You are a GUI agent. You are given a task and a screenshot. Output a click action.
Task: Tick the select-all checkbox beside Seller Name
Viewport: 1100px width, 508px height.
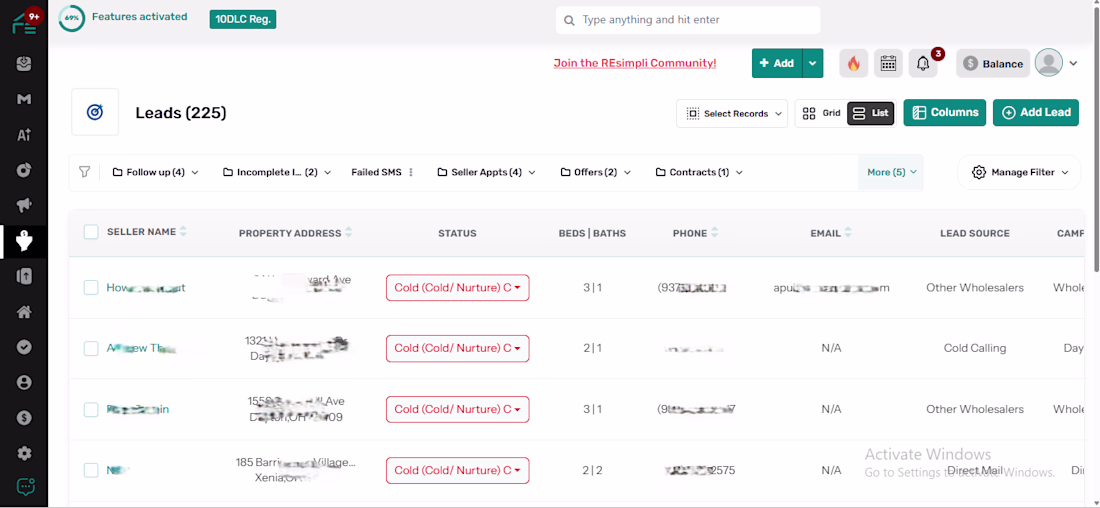[91, 232]
